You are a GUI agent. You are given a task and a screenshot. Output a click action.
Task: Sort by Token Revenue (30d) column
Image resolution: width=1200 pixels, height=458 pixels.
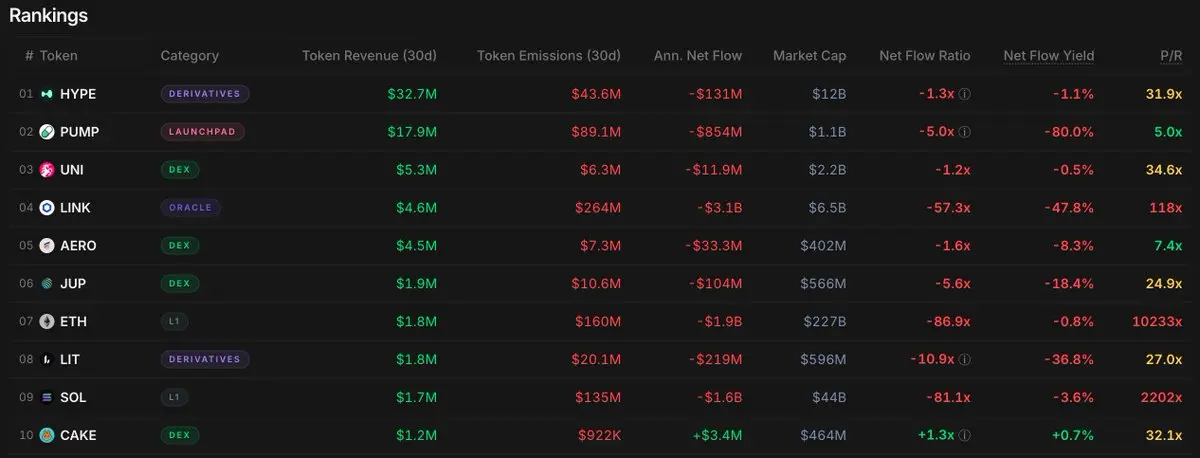pos(369,56)
